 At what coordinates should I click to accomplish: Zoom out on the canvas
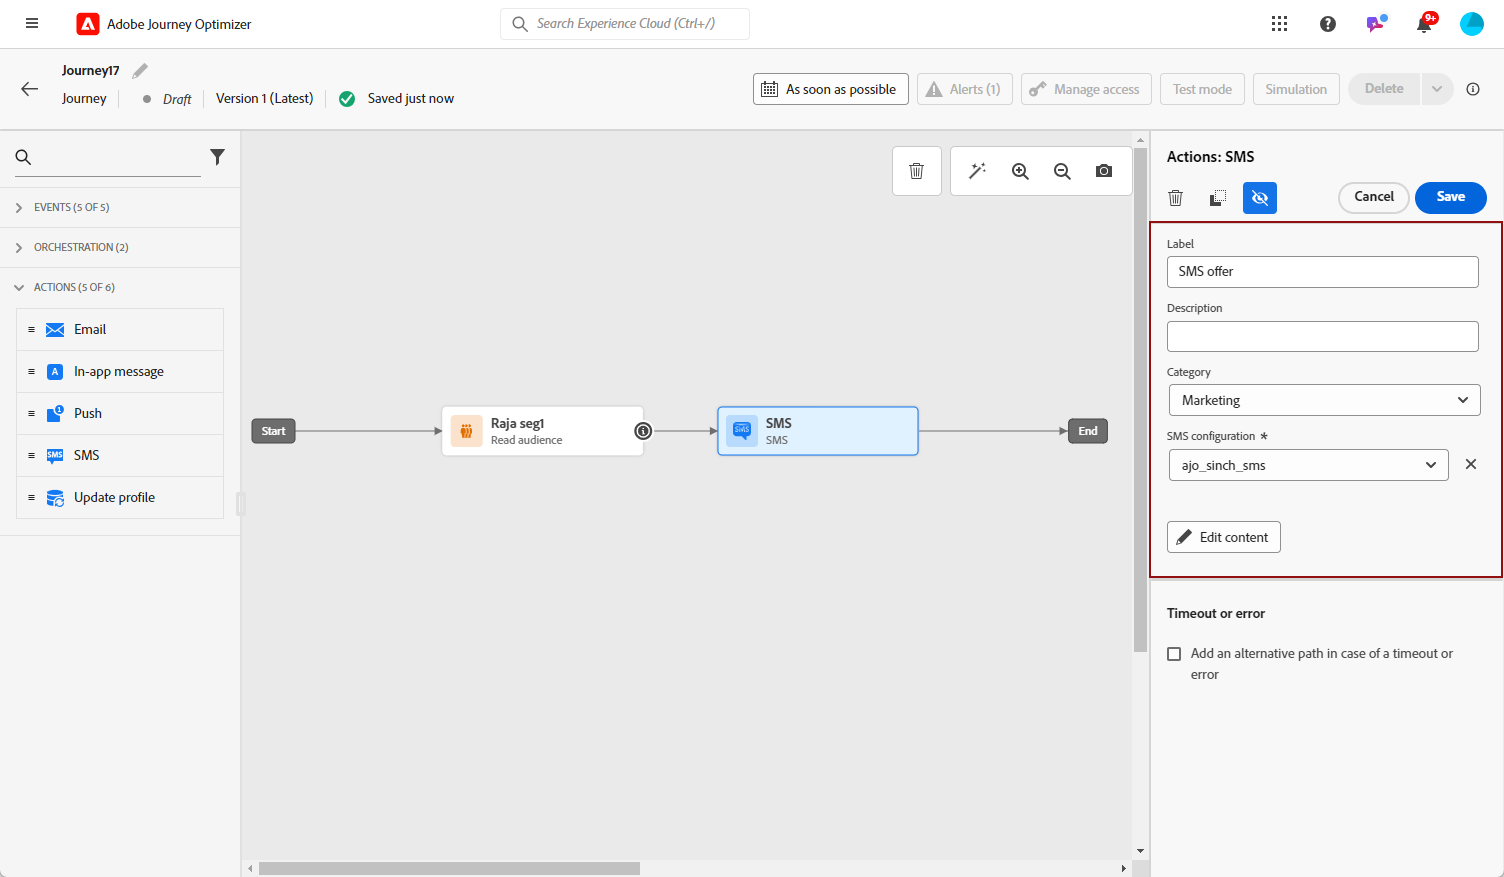[1062, 171]
